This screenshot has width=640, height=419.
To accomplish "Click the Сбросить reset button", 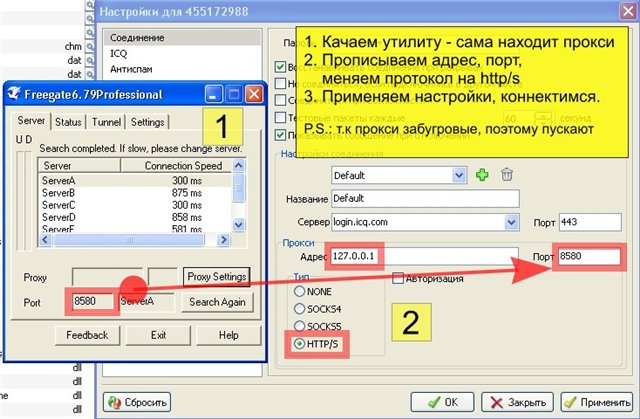I will (137, 402).
